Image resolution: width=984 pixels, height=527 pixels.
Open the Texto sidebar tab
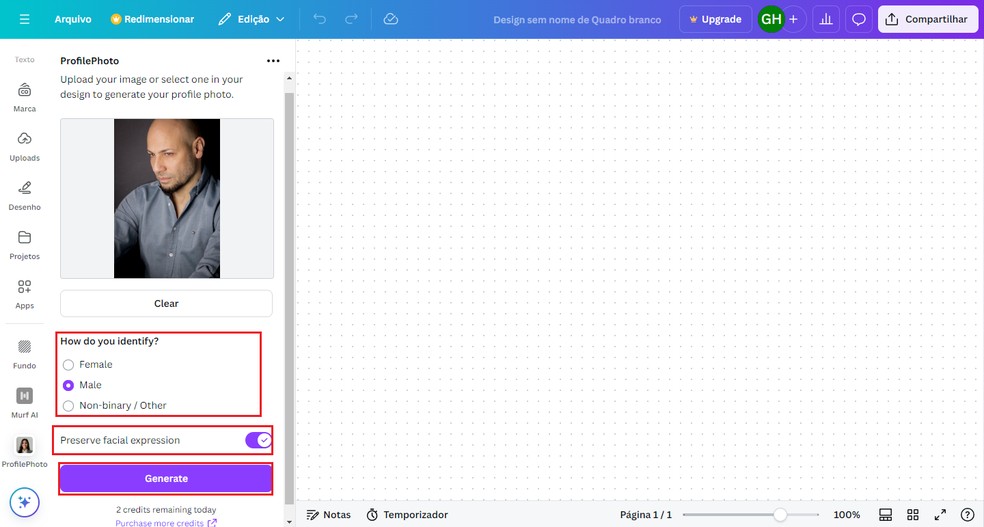point(24,60)
